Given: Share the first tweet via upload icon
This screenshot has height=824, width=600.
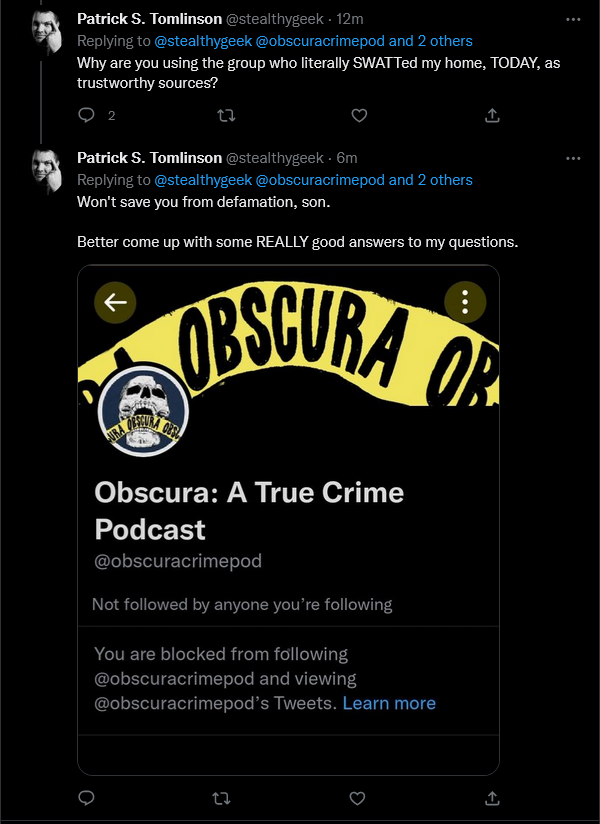Looking at the screenshot, I should point(492,115).
